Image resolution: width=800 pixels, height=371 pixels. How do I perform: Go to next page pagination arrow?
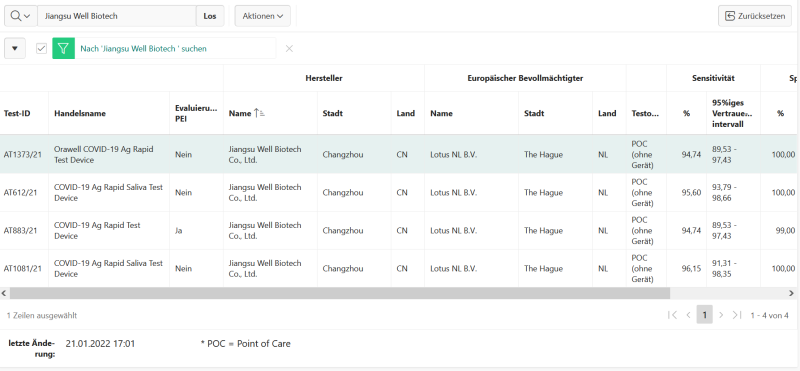(721, 315)
